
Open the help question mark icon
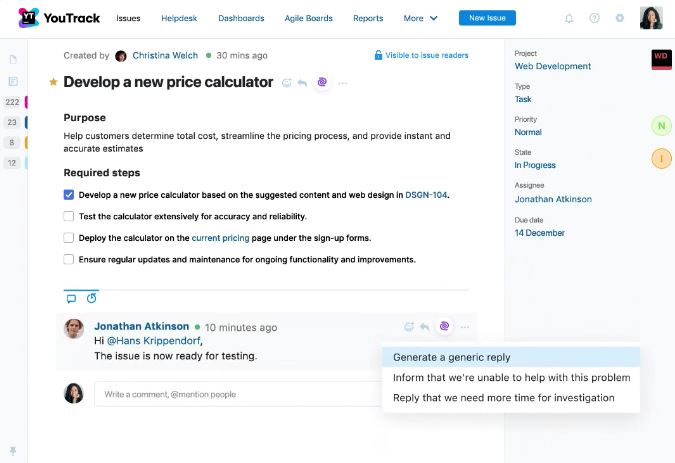(x=594, y=18)
